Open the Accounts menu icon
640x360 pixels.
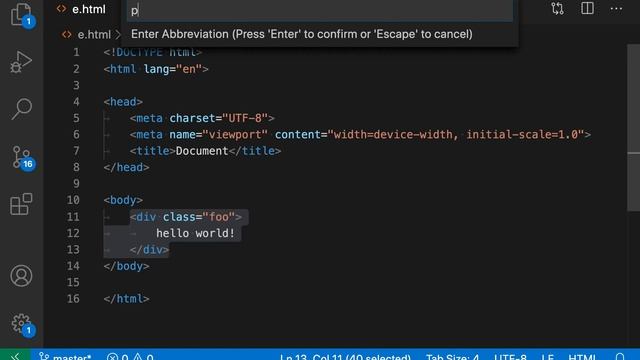[x=21, y=276]
